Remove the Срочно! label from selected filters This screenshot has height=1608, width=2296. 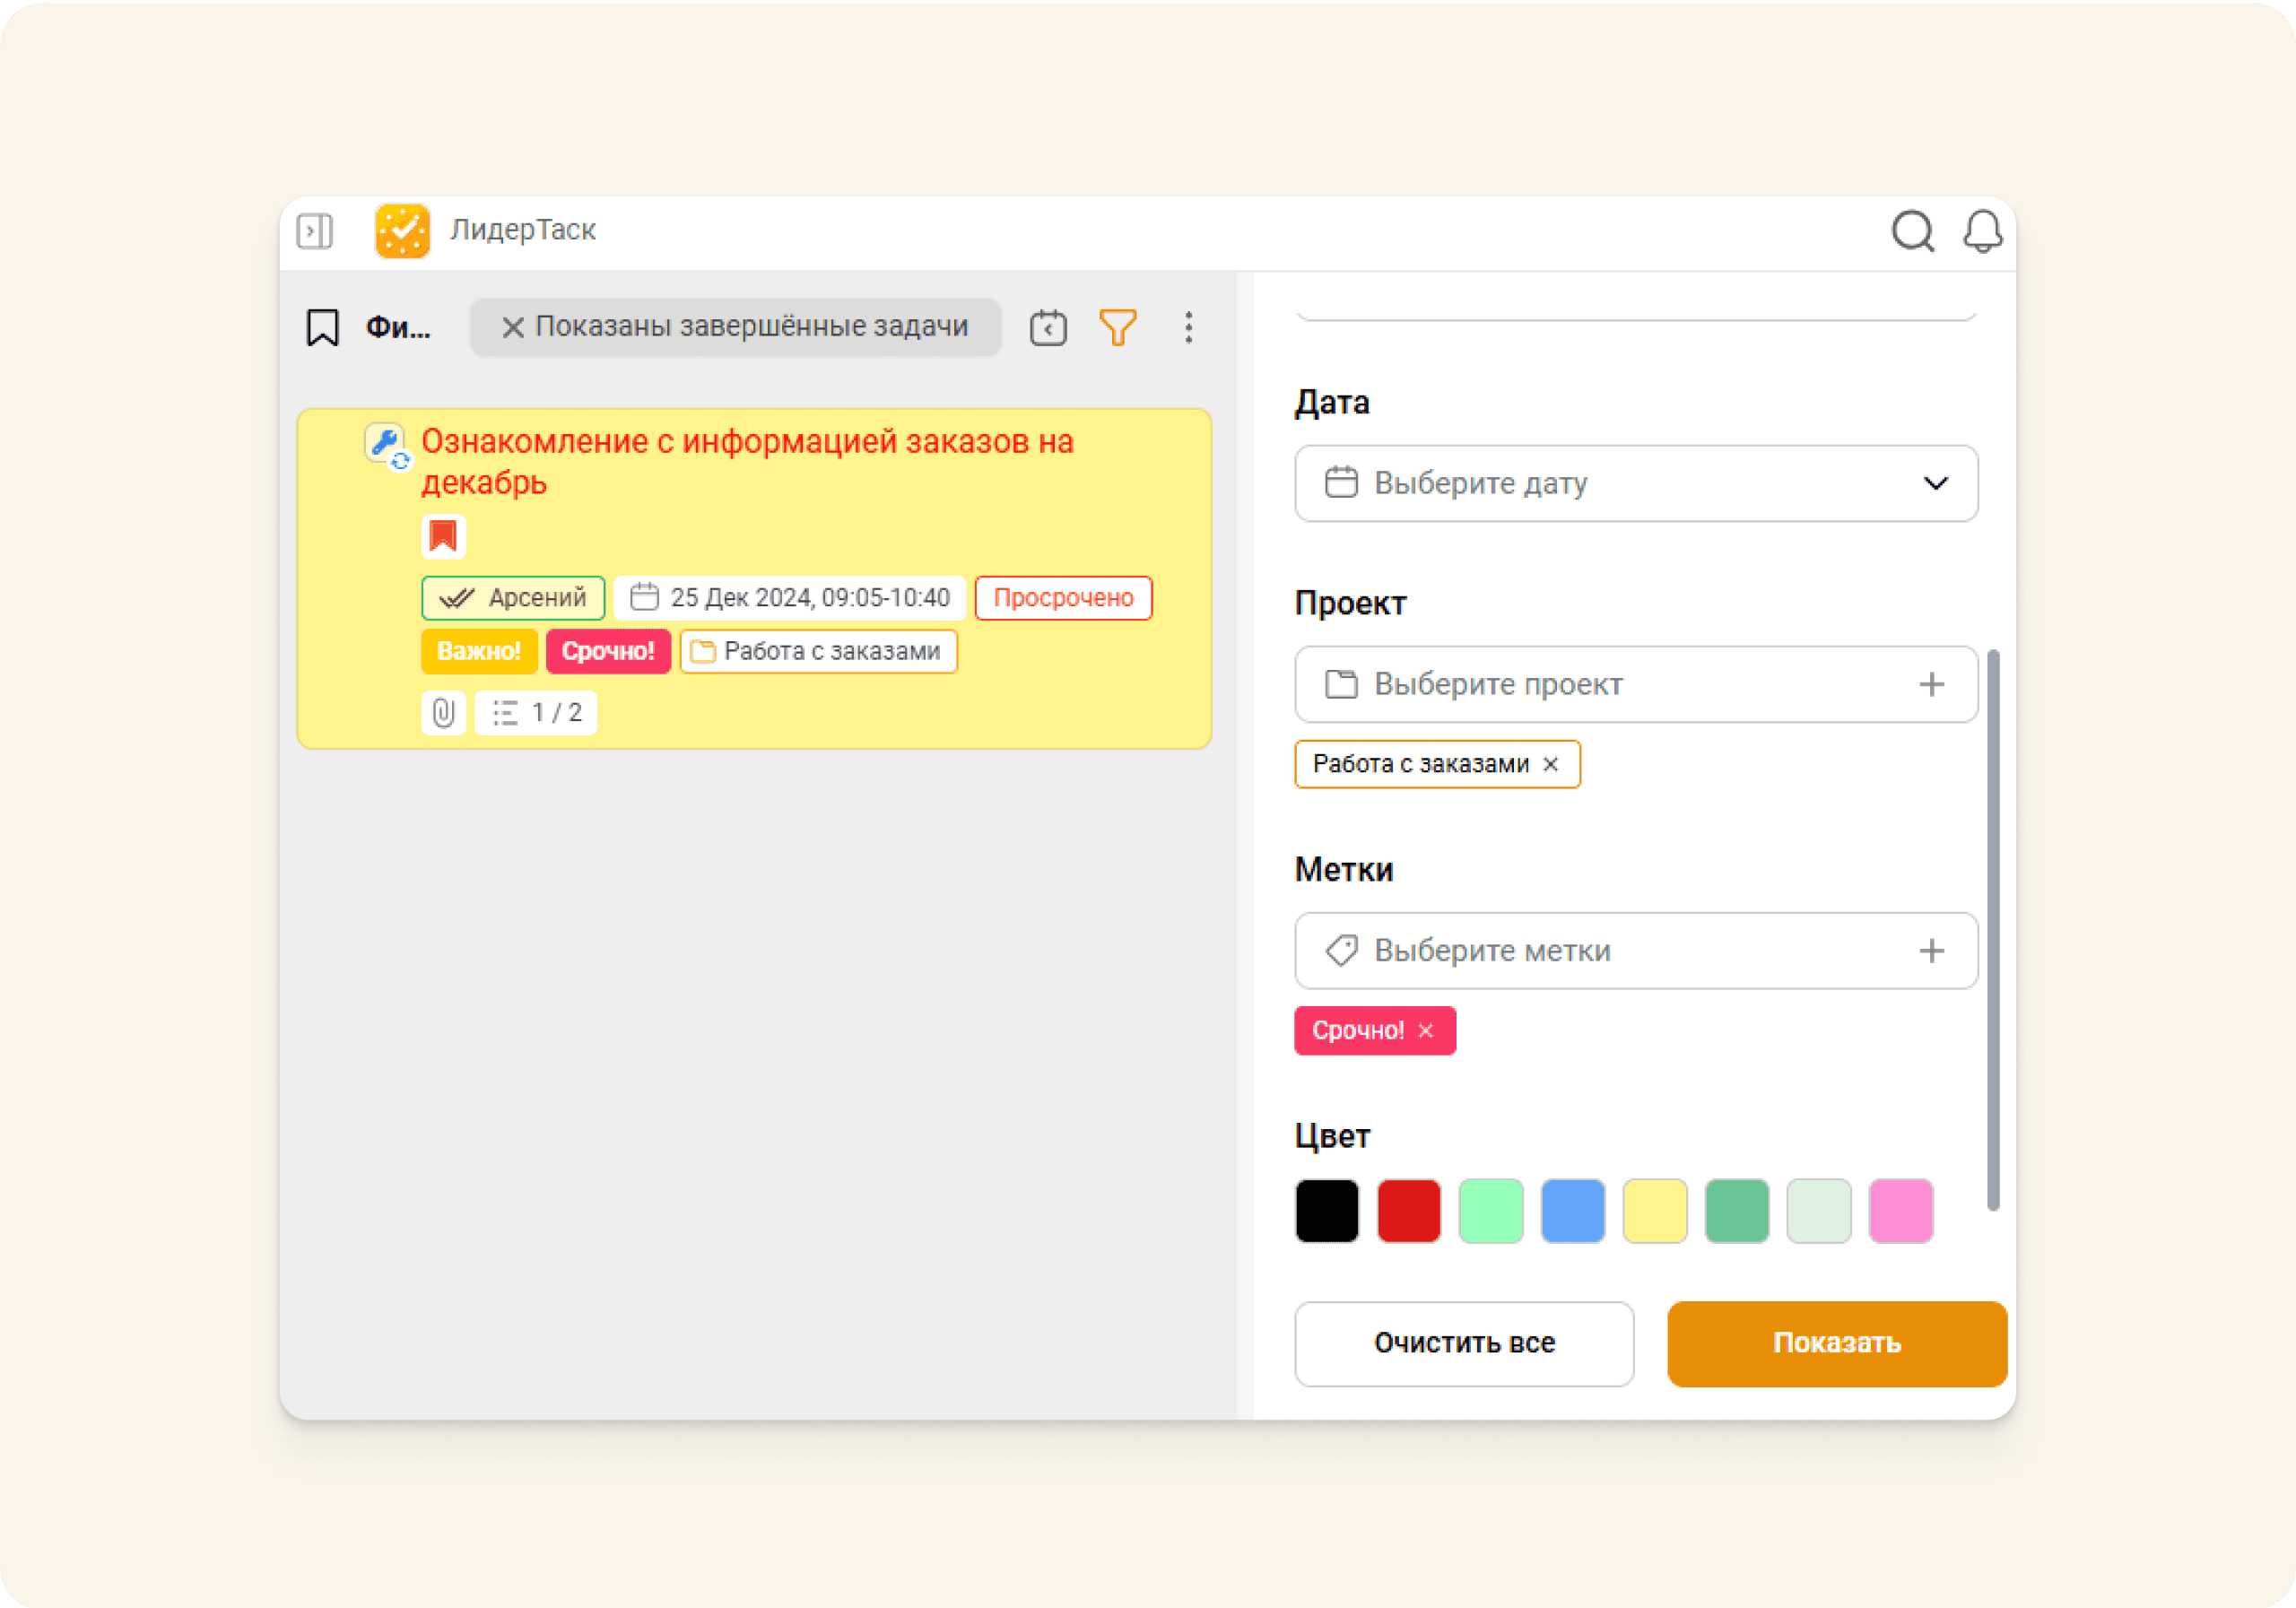pos(1427,1030)
